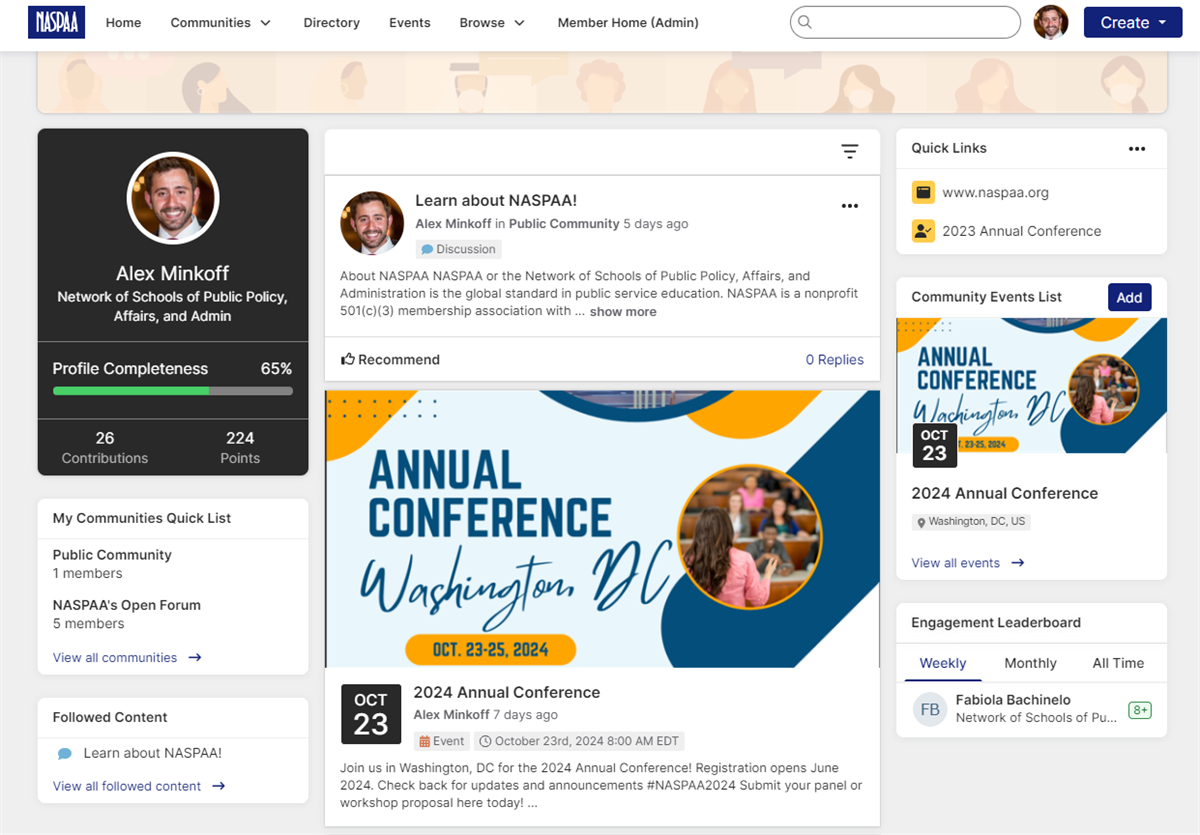1200x835 pixels.
Task: Click the View all communities arrow
Action: click(x=195, y=657)
